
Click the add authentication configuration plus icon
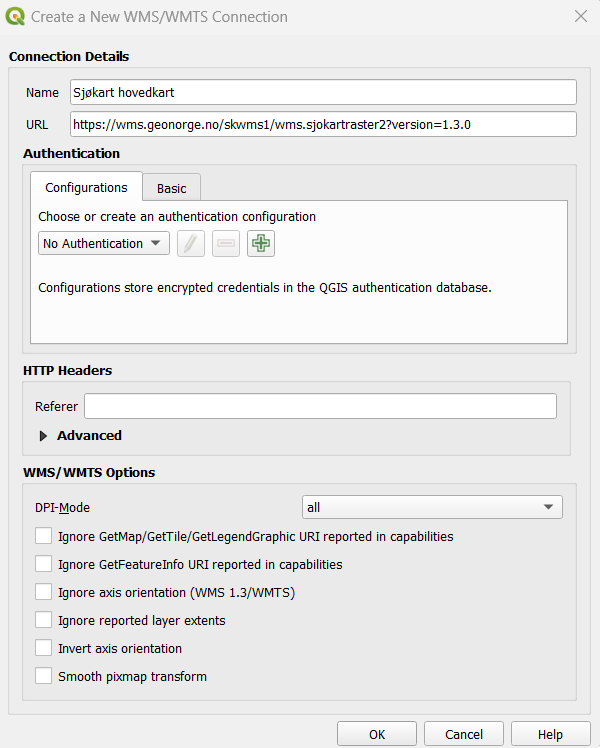pyautogui.click(x=261, y=243)
